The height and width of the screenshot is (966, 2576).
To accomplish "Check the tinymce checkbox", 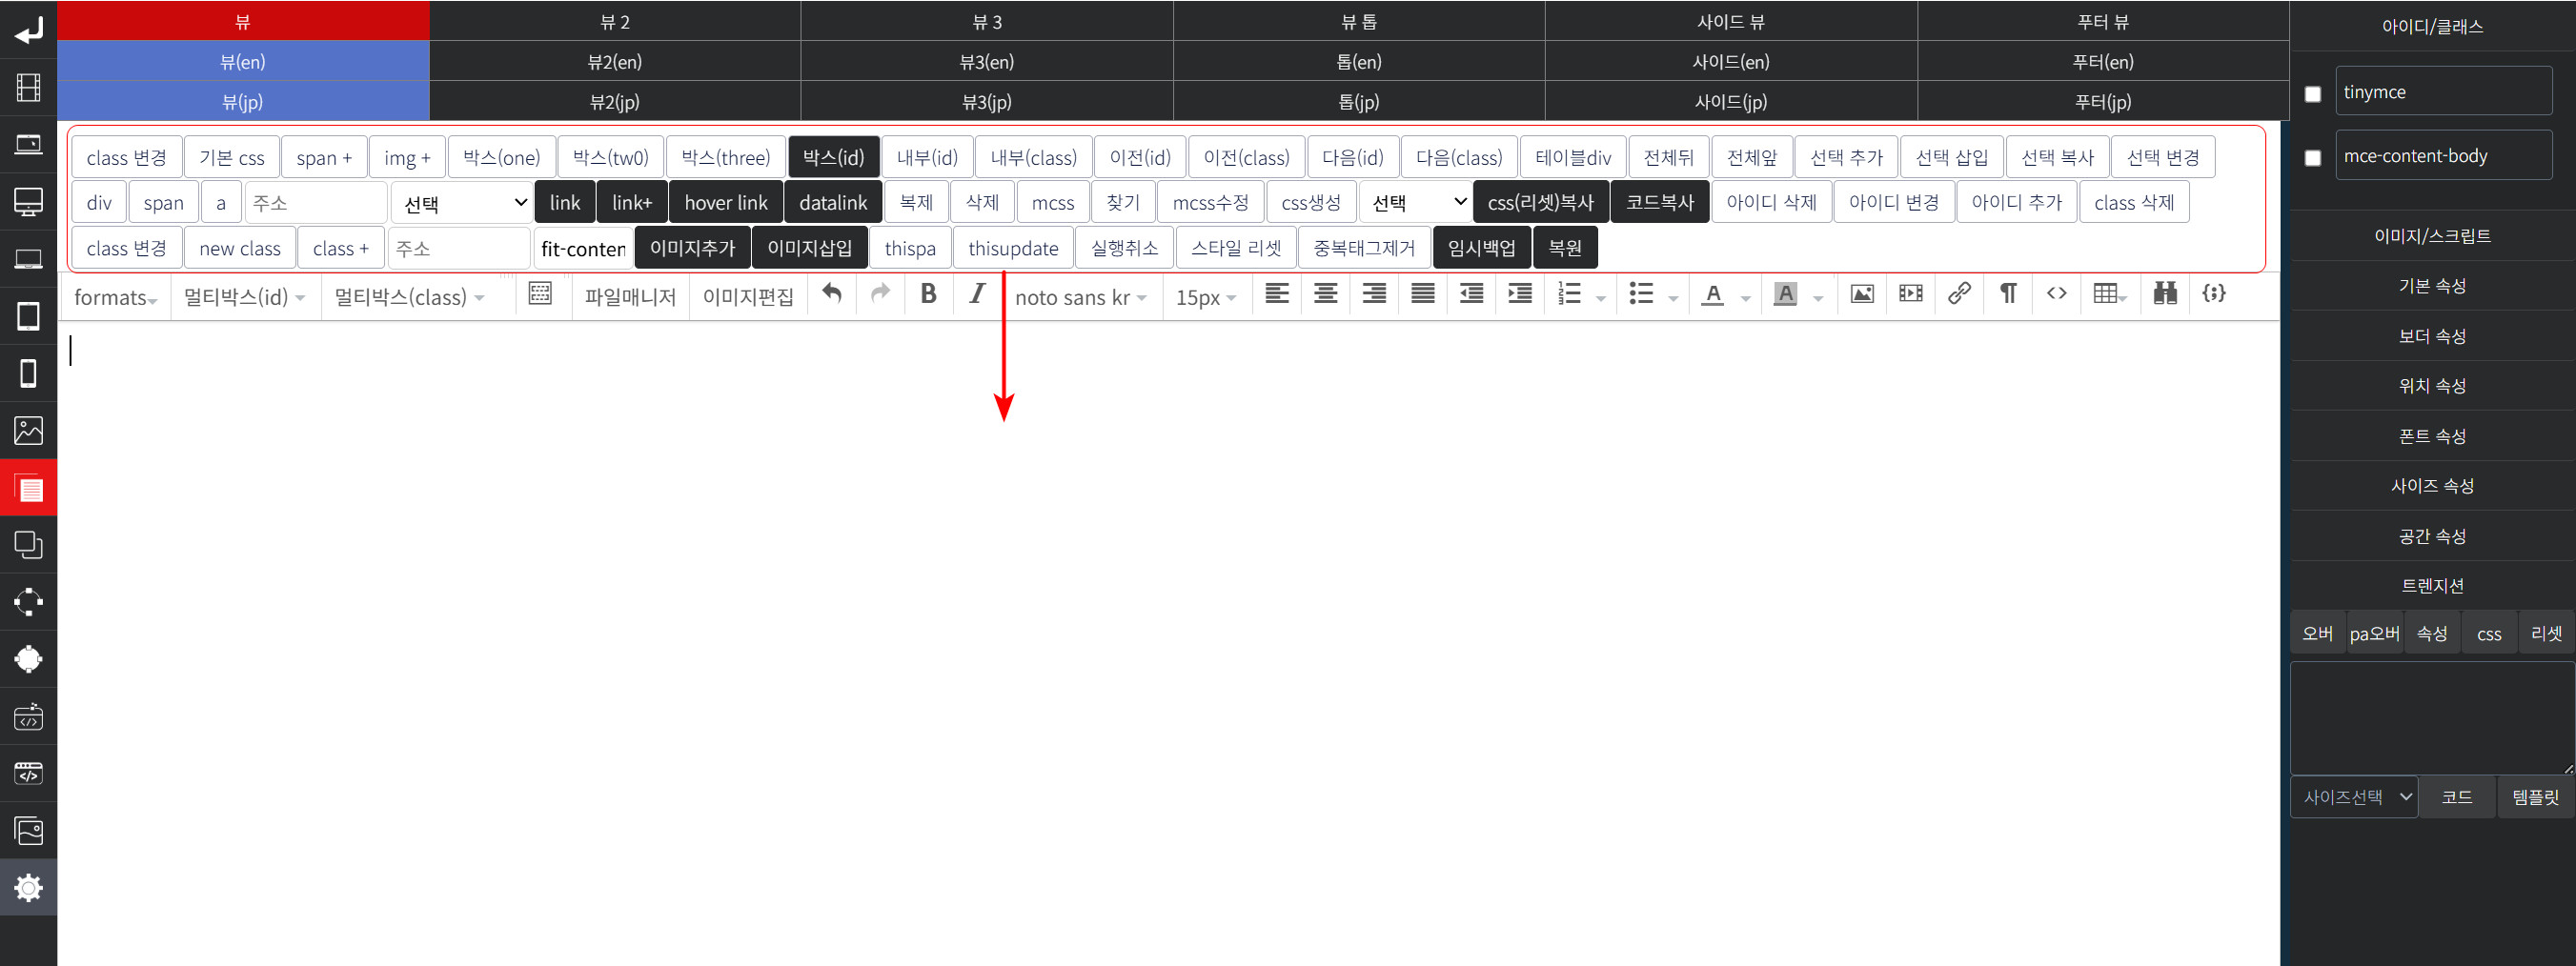I will [x=2312, y=94].
